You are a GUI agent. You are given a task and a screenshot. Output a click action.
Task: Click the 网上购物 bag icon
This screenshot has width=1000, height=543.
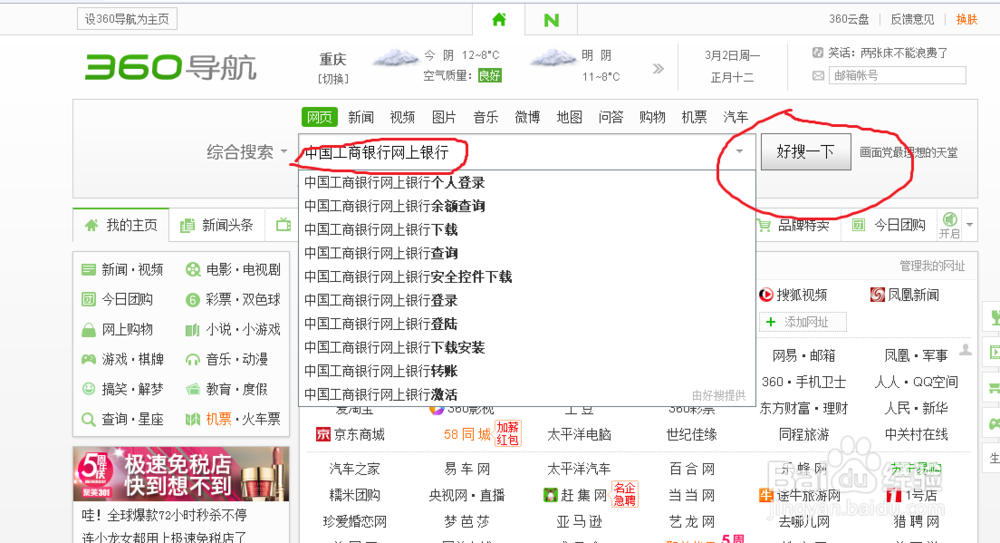tap(89, 330)
